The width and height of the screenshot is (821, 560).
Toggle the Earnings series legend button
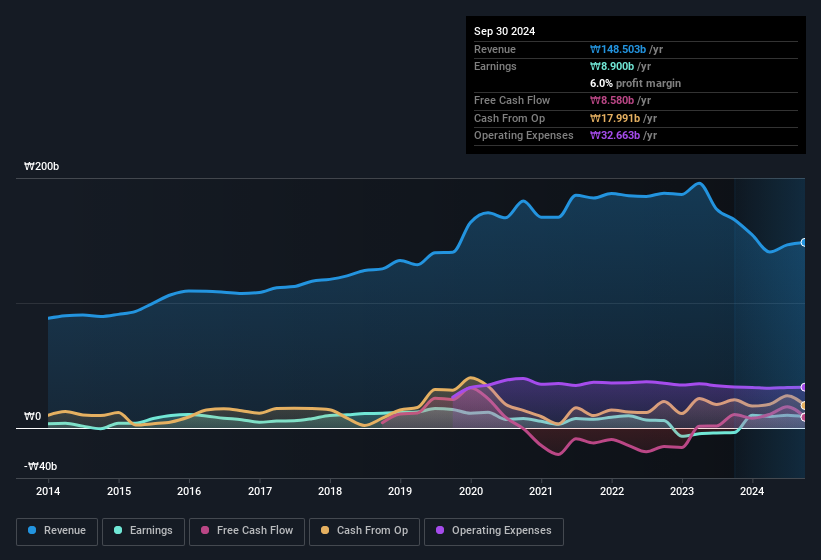tap(143, 531)
